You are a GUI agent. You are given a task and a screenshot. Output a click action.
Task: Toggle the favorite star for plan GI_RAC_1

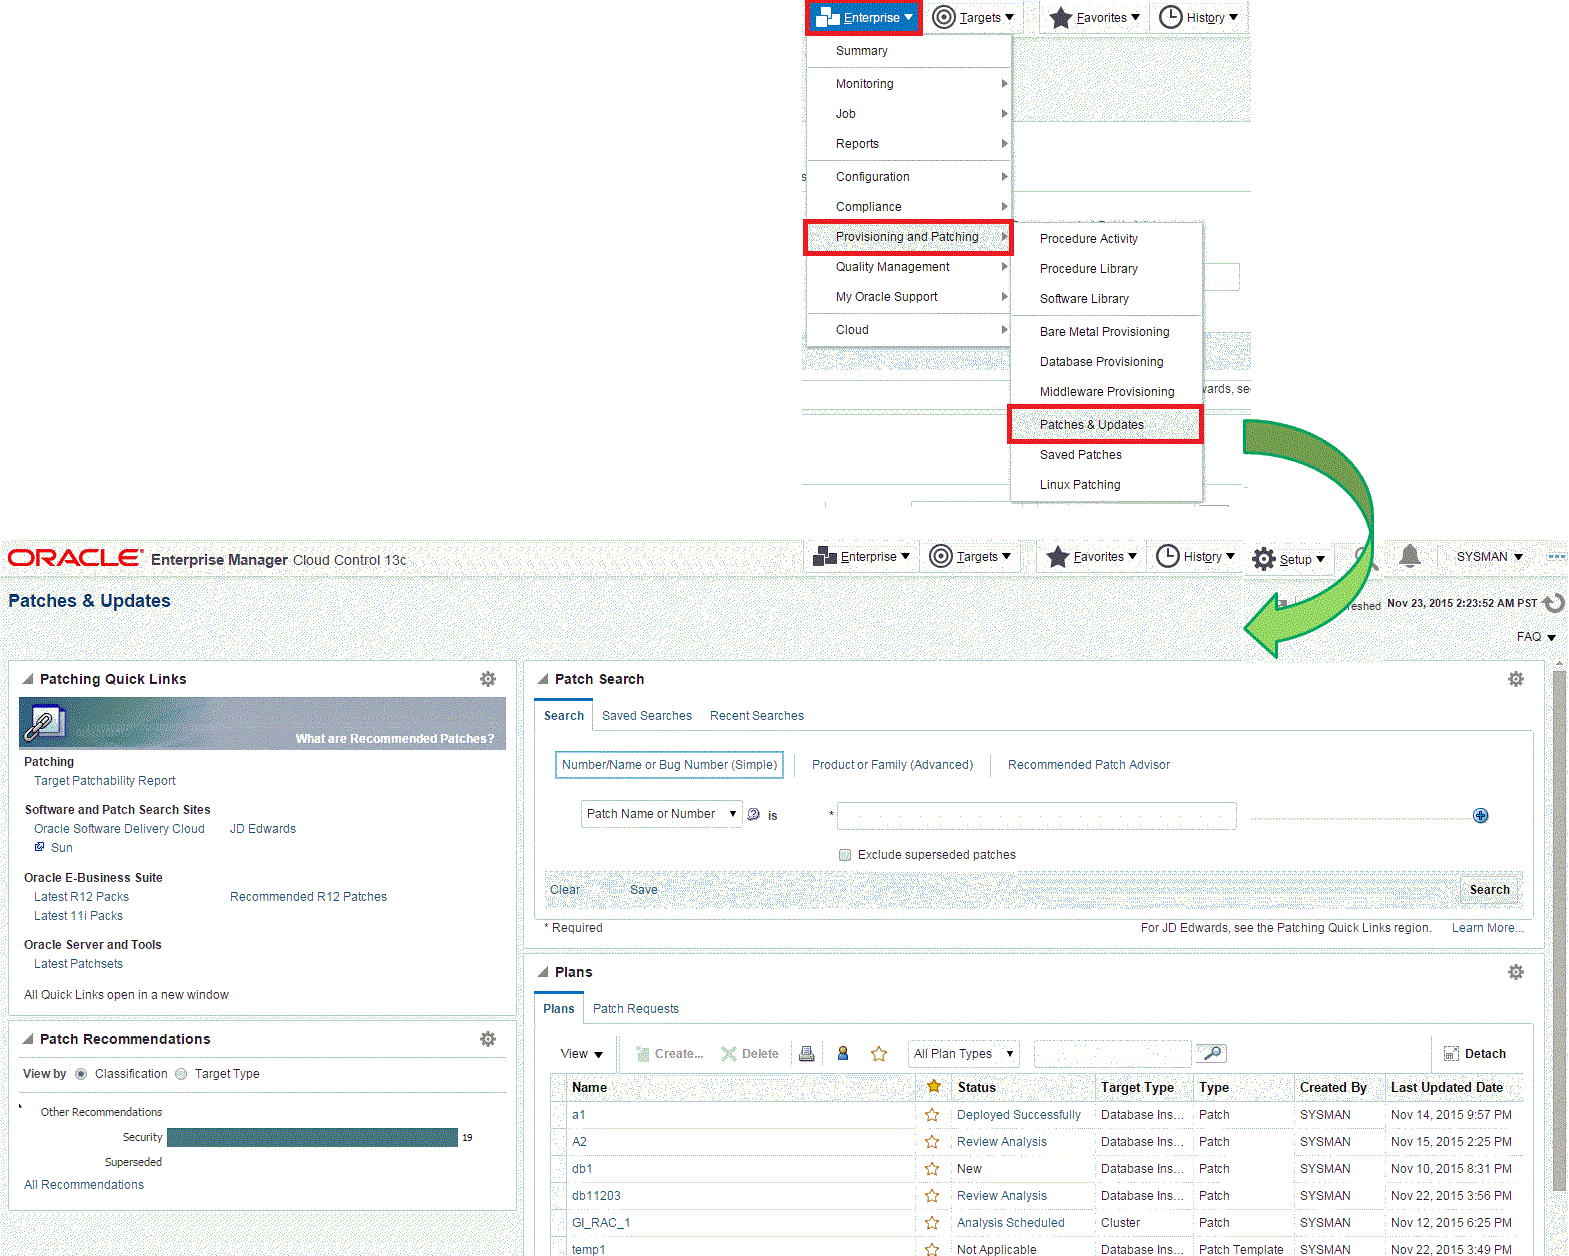(932, 1223)
